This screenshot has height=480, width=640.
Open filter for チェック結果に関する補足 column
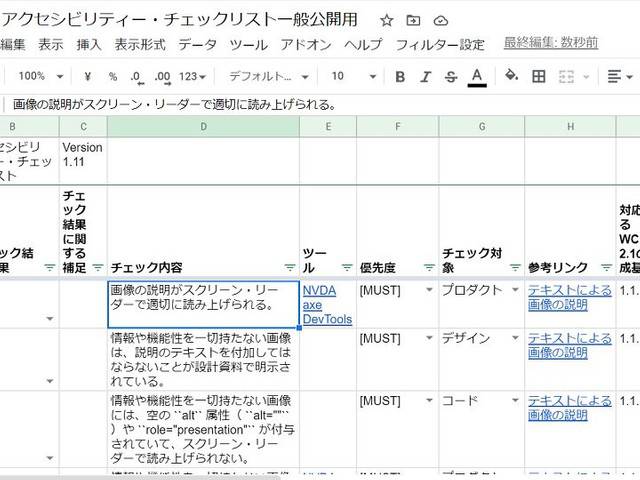coord(98,268)
